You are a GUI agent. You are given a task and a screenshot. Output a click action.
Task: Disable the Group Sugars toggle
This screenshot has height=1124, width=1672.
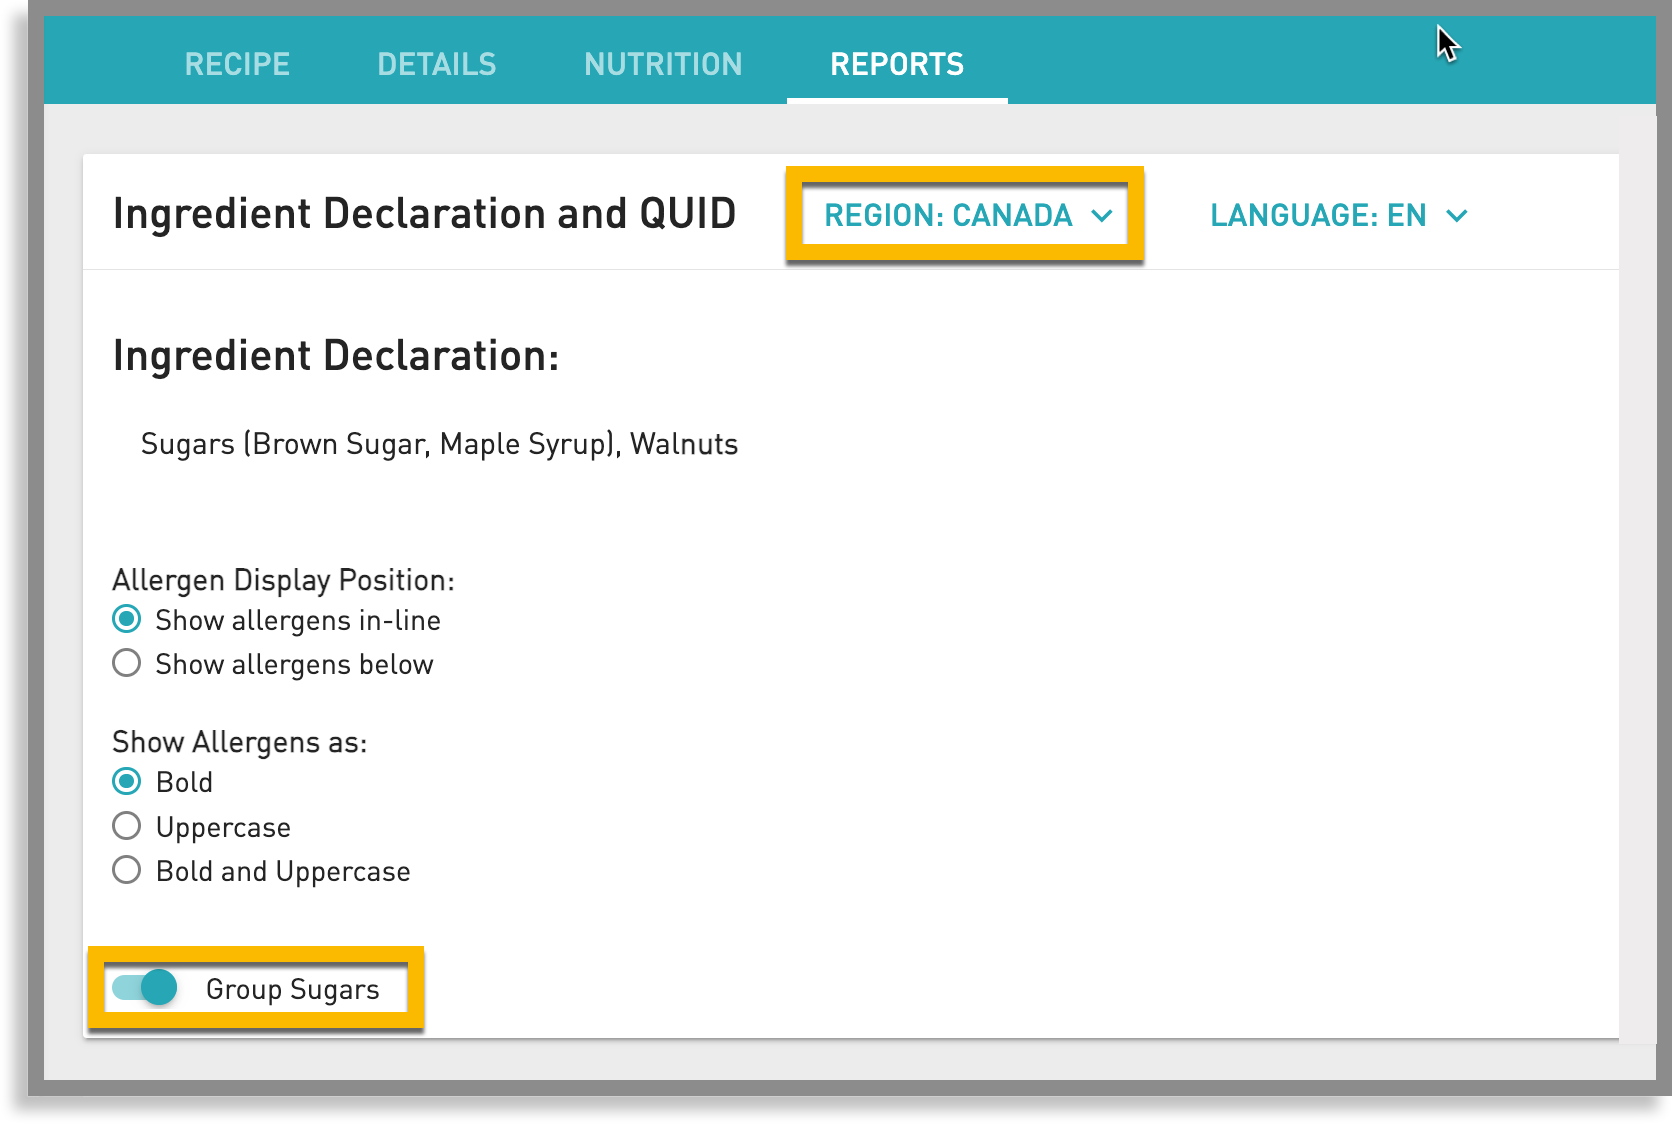144,988
